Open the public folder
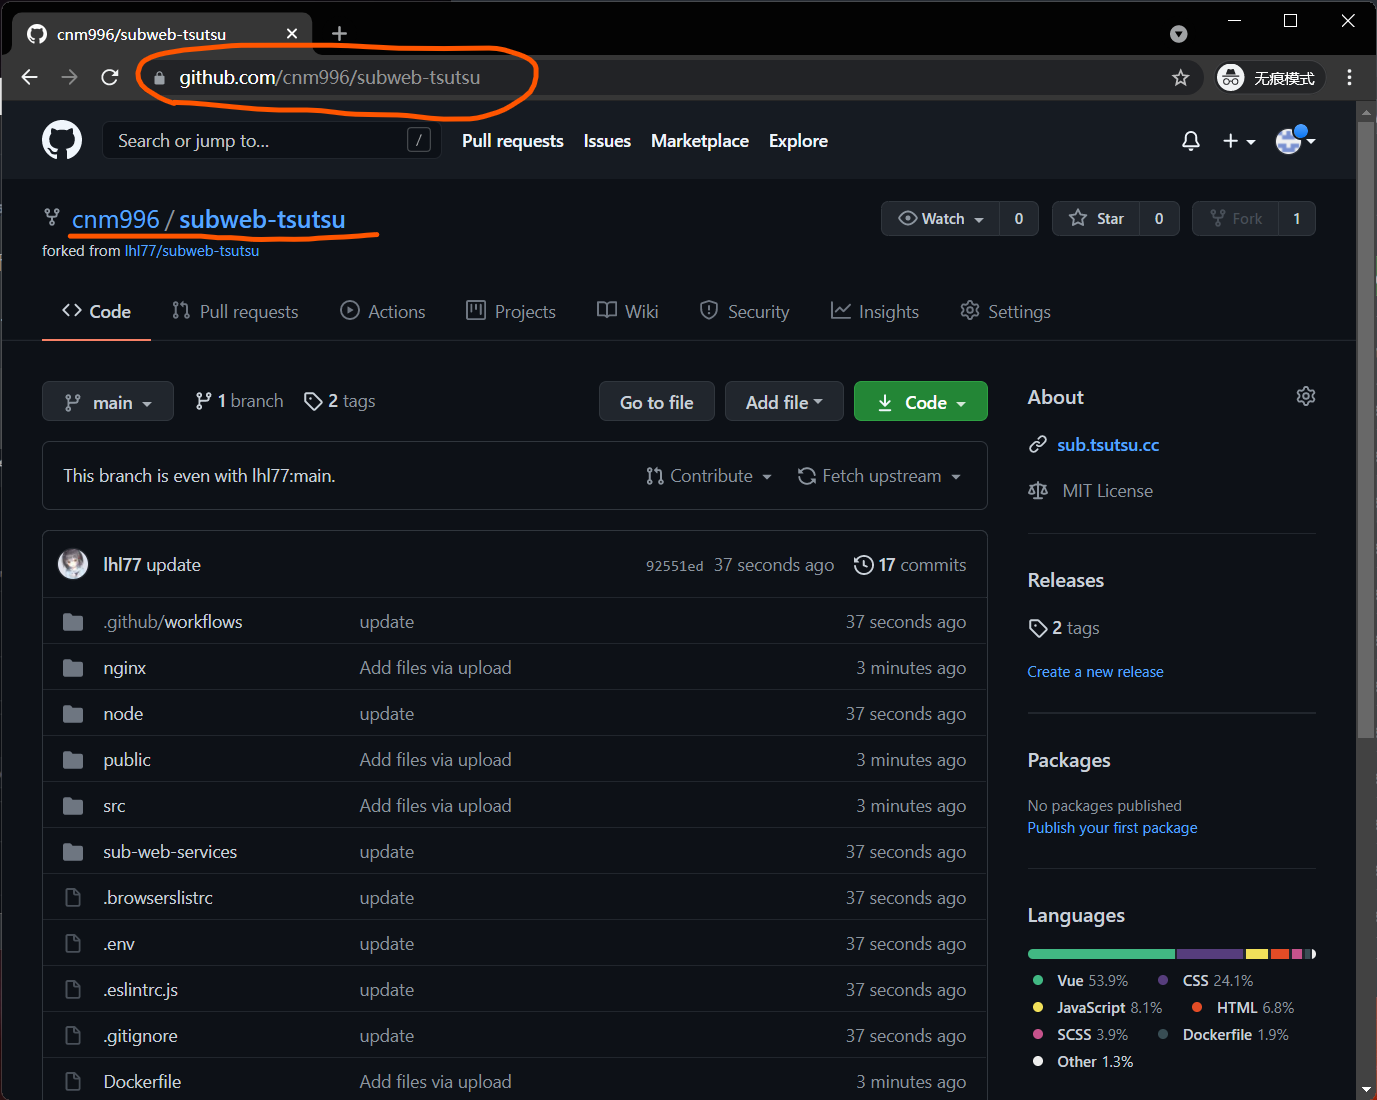The width and height of the screenshot is (1377, 1100). 127,760
